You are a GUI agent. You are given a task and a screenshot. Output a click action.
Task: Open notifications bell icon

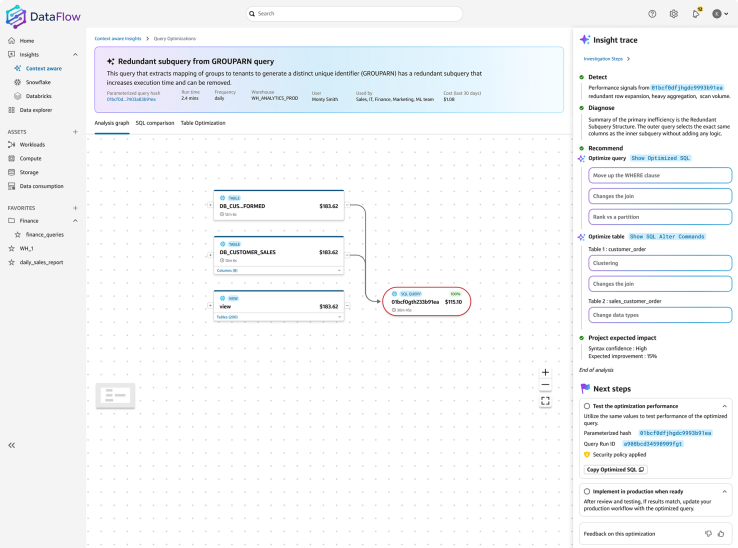point(696,14)
